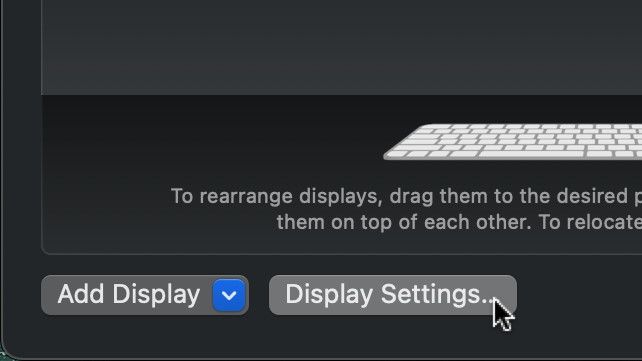Click the empty gap between the two buttons

click(259, 295)
